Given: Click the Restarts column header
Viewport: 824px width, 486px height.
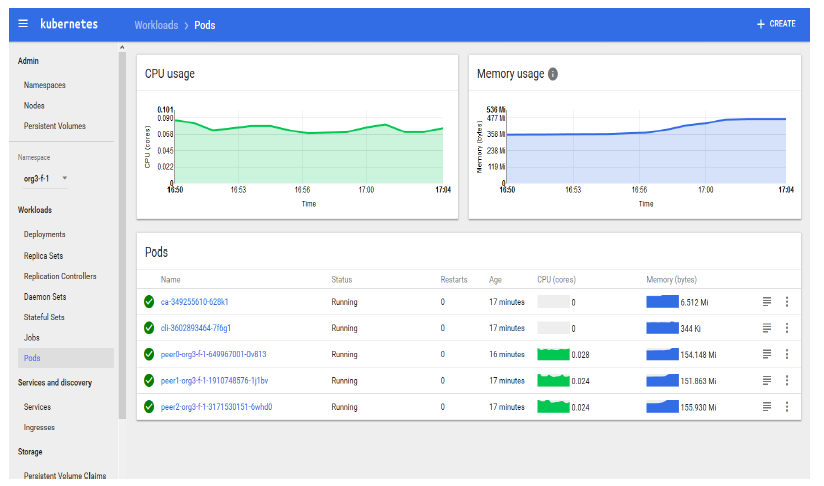Looking at the screenshot, I should click(454, 280).
